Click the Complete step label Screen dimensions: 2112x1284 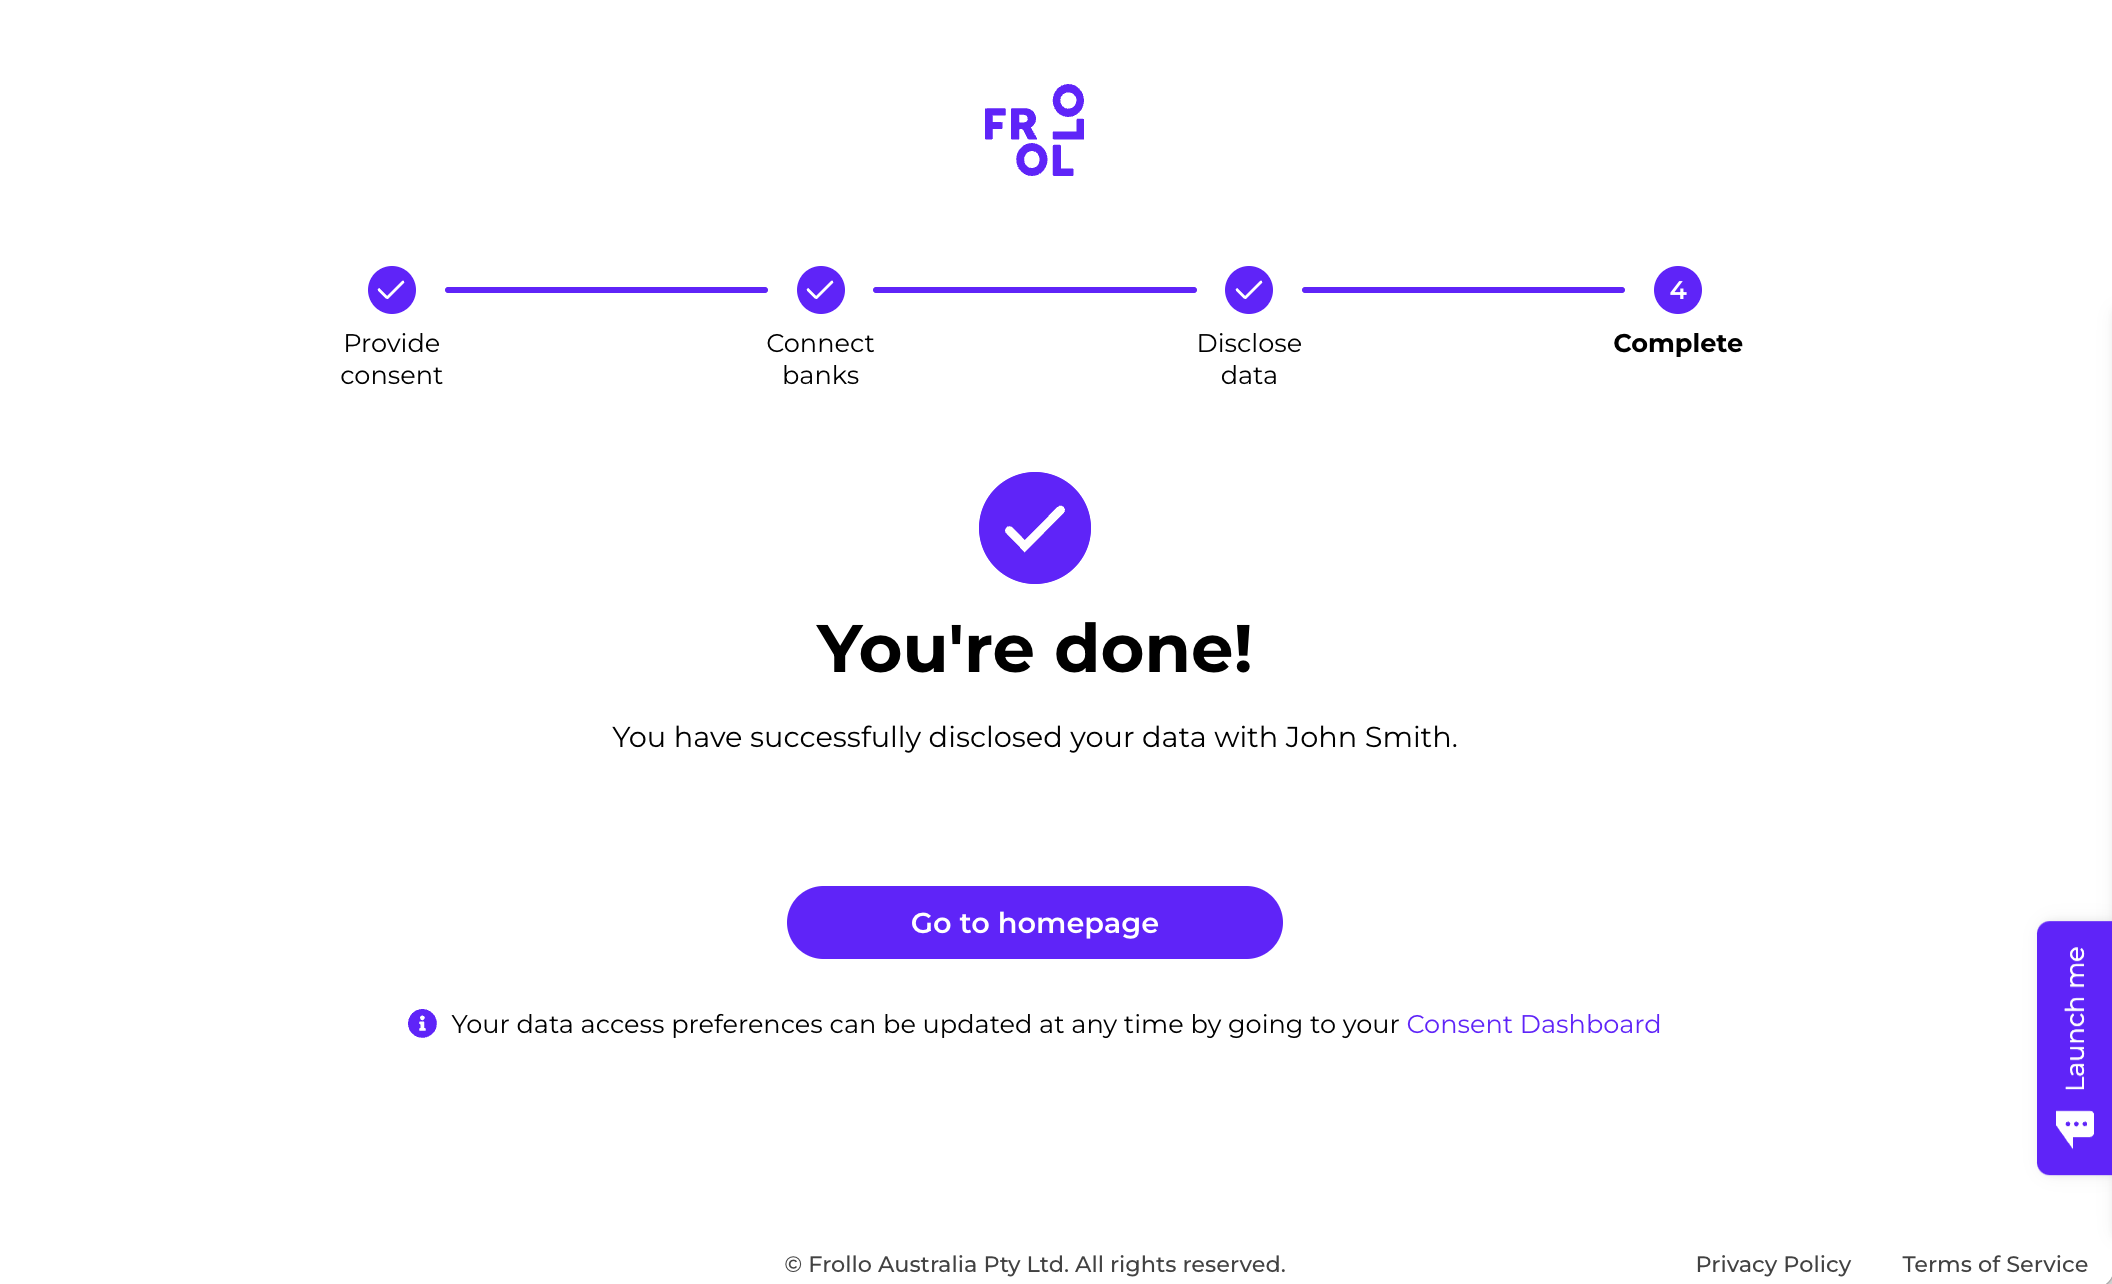(1678, 343)
